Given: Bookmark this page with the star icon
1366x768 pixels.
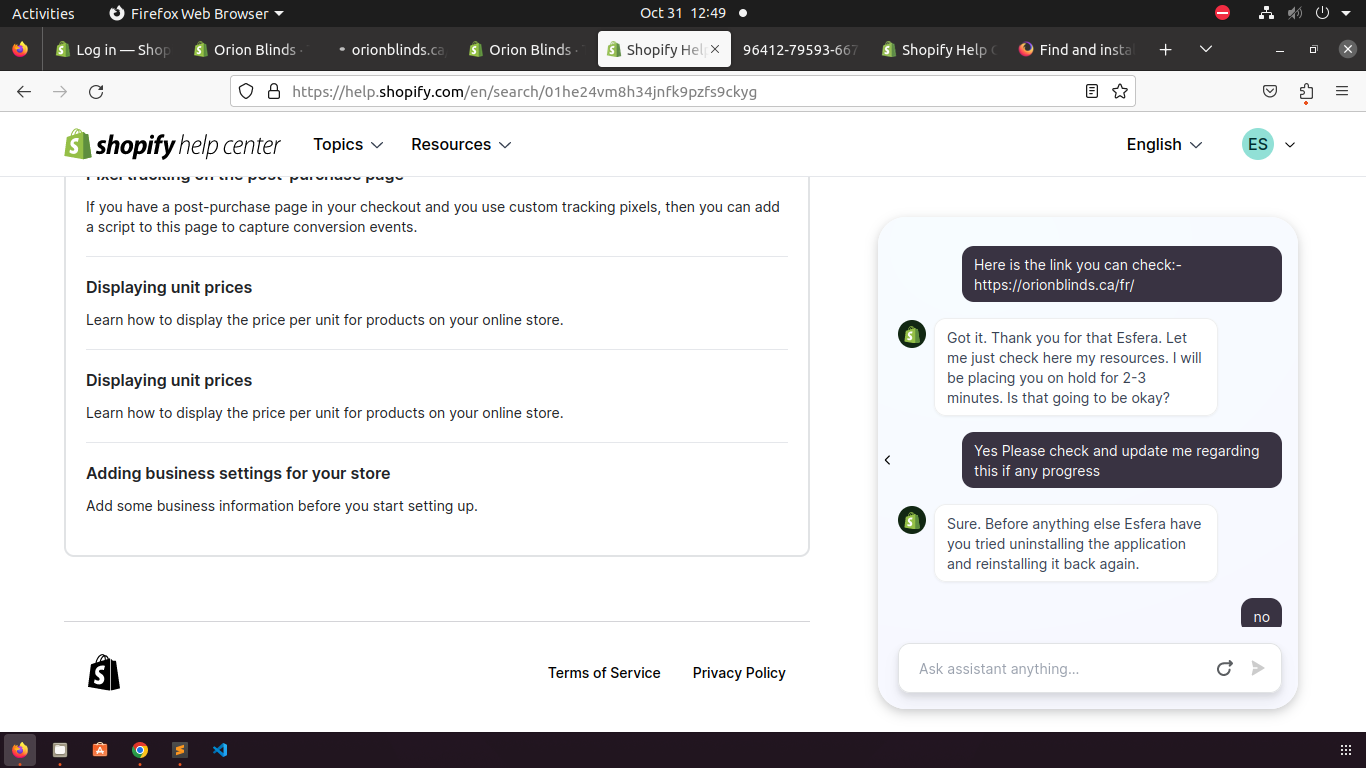Looking at the screenshot, I should pos(1120,92).
